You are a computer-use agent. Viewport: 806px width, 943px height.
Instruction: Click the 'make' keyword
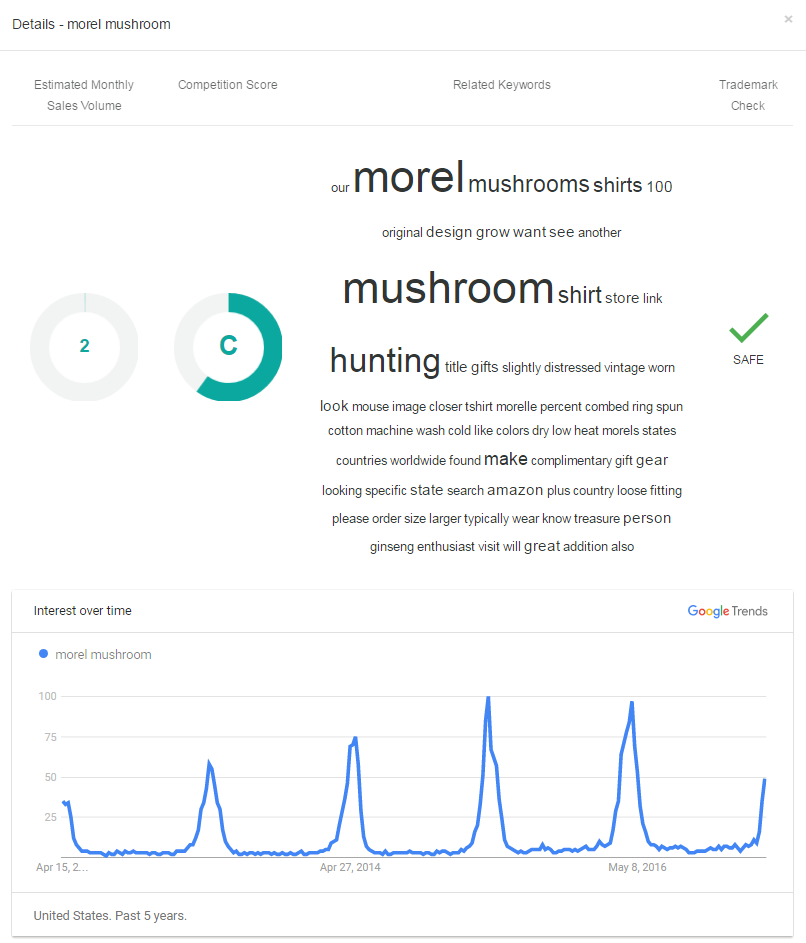506,459
